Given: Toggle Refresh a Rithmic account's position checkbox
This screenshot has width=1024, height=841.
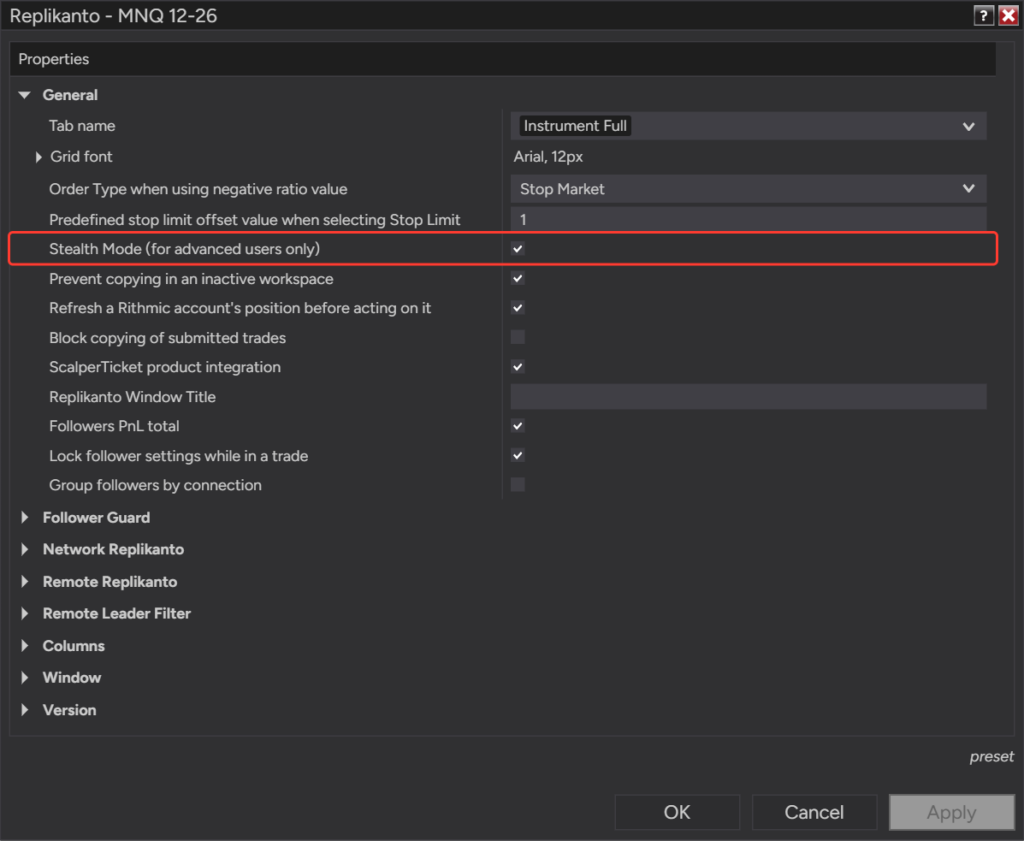Looking at the screenshot, I should point(518,308).
